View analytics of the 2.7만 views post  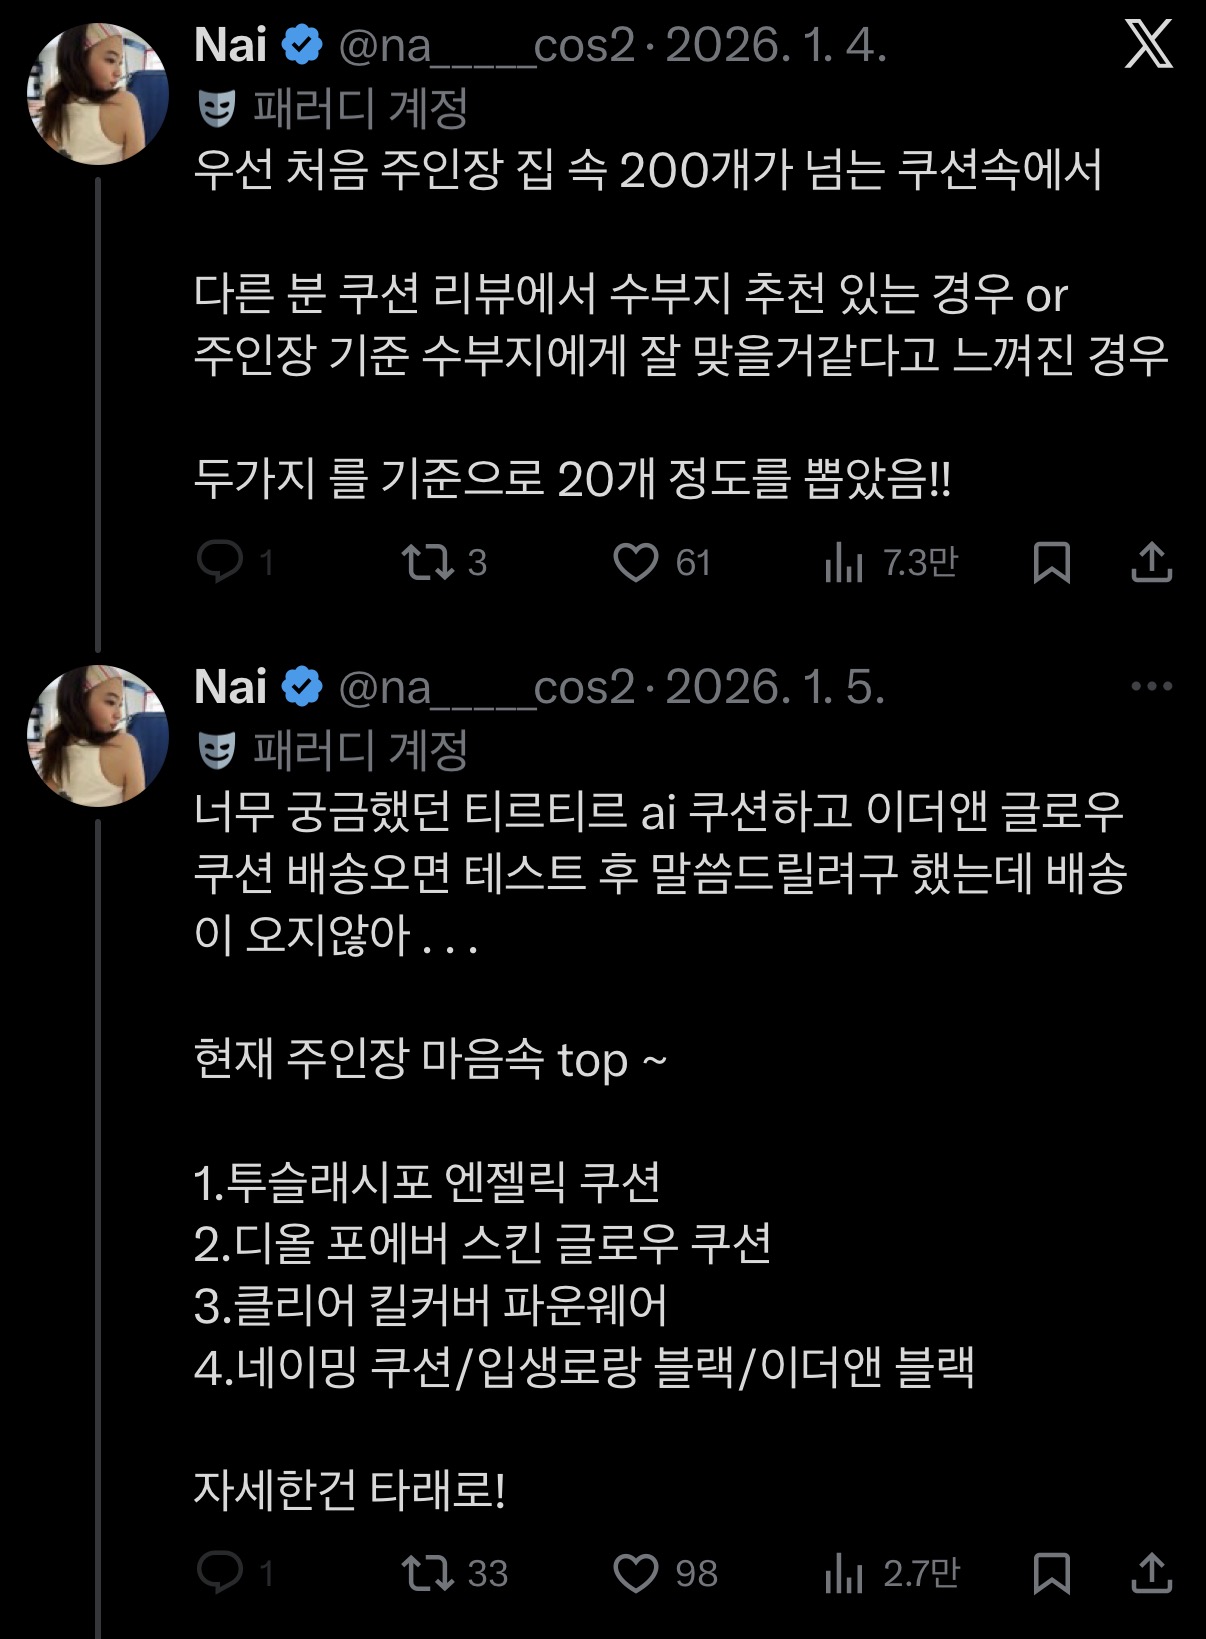point(844,1573)
